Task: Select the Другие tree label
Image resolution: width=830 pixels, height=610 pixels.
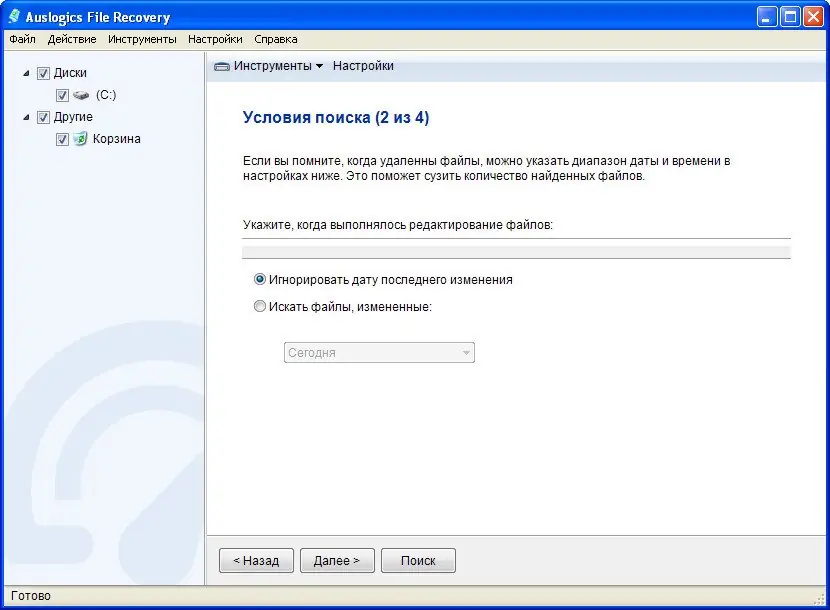Action: (73, 117)
